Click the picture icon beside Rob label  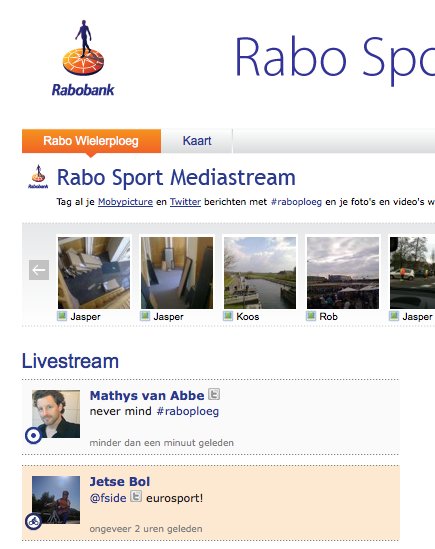click(311, 316)
